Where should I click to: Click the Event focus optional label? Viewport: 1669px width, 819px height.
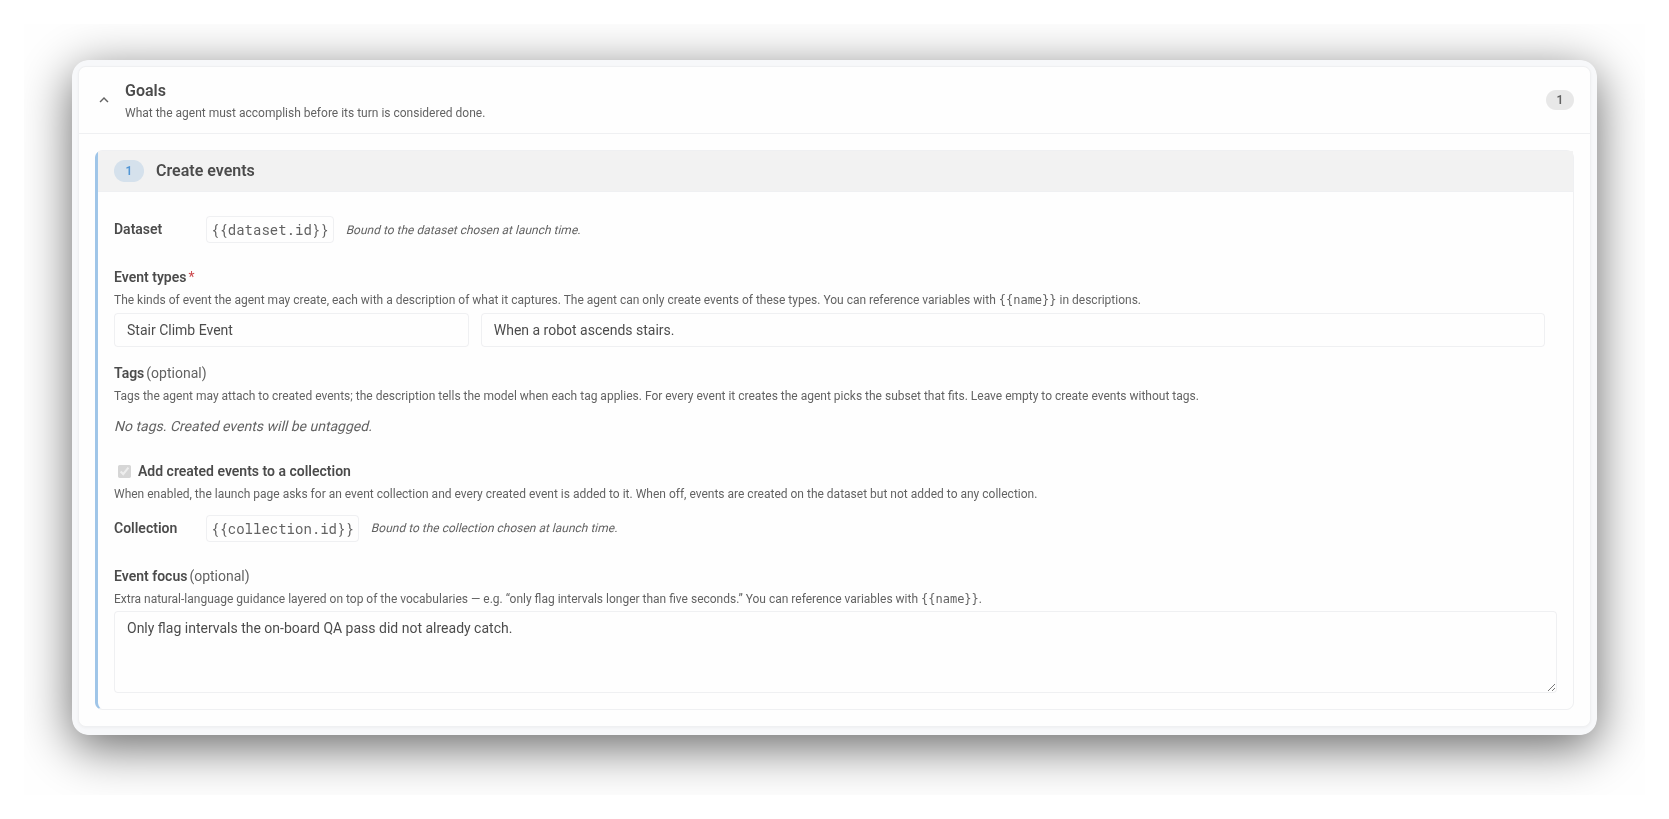coord(182,576)
